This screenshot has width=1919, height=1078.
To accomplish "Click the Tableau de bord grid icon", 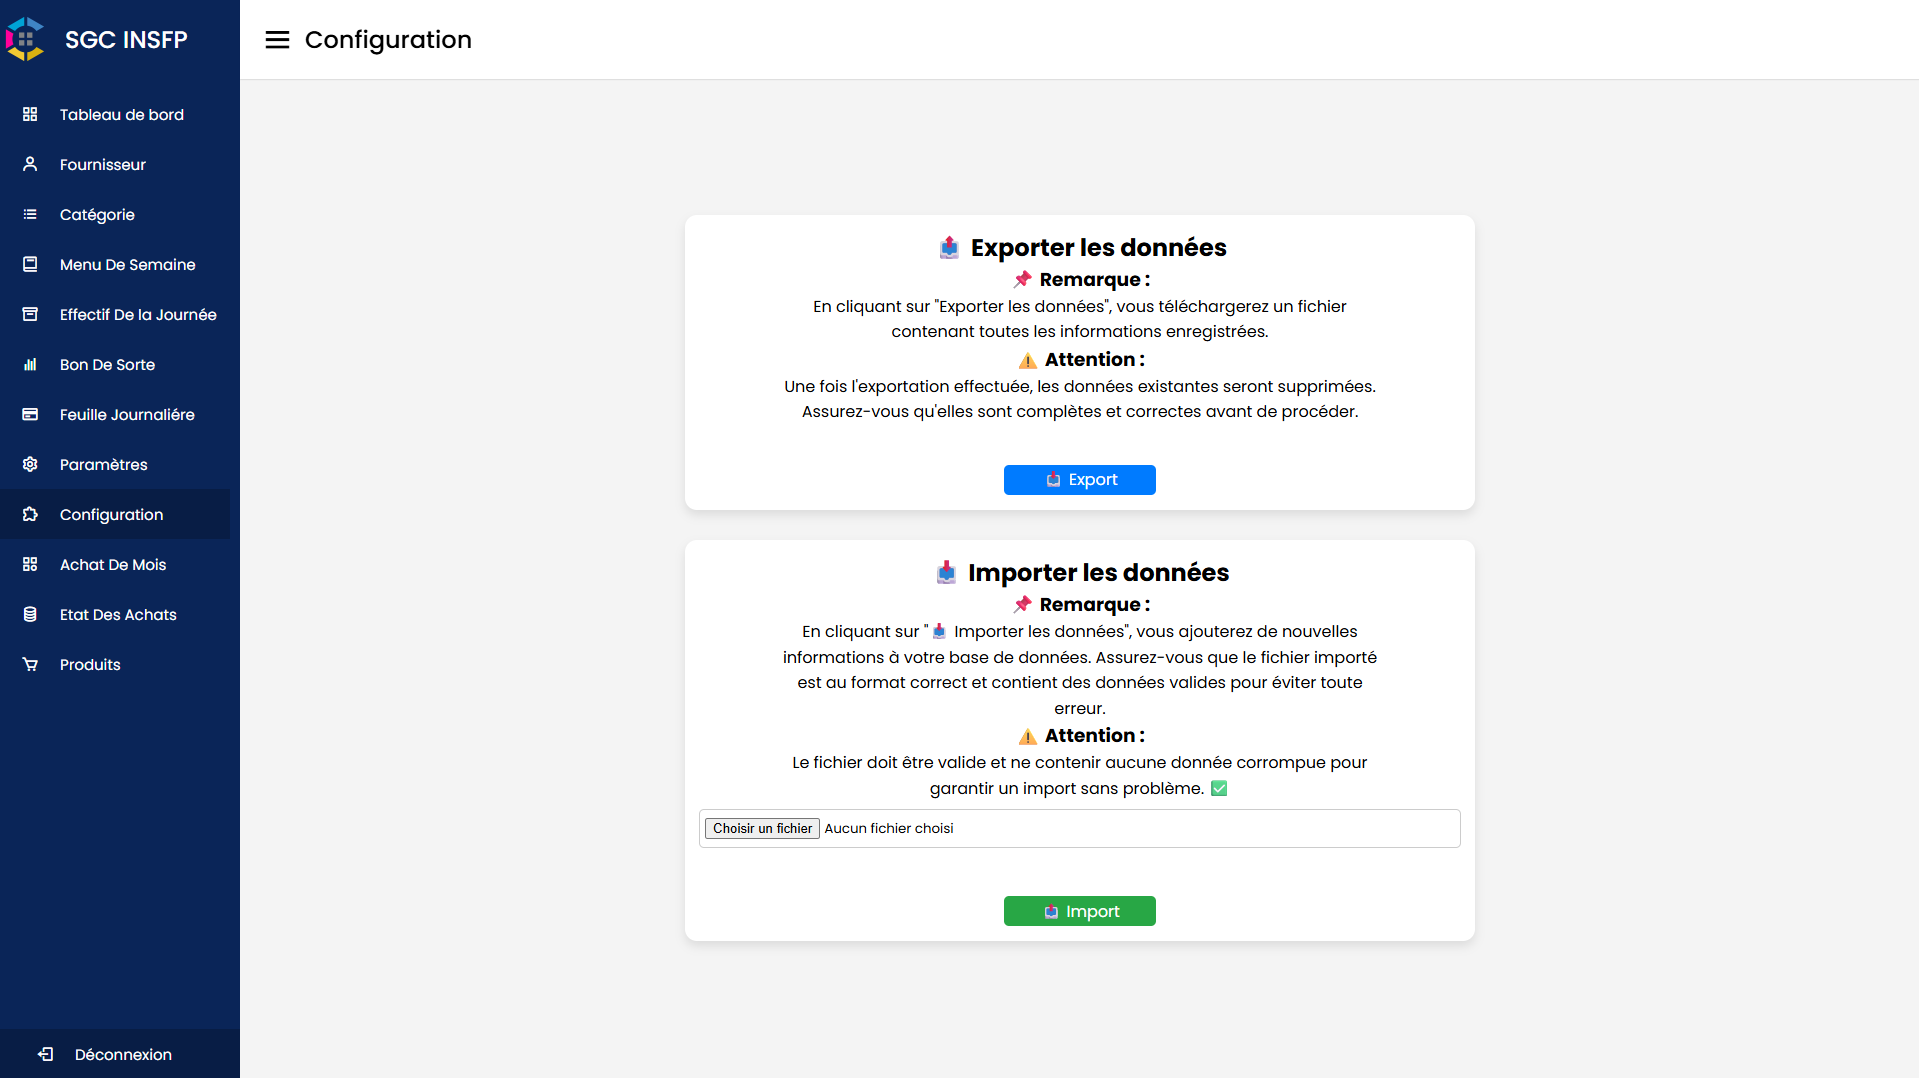I will click(30, 114).
